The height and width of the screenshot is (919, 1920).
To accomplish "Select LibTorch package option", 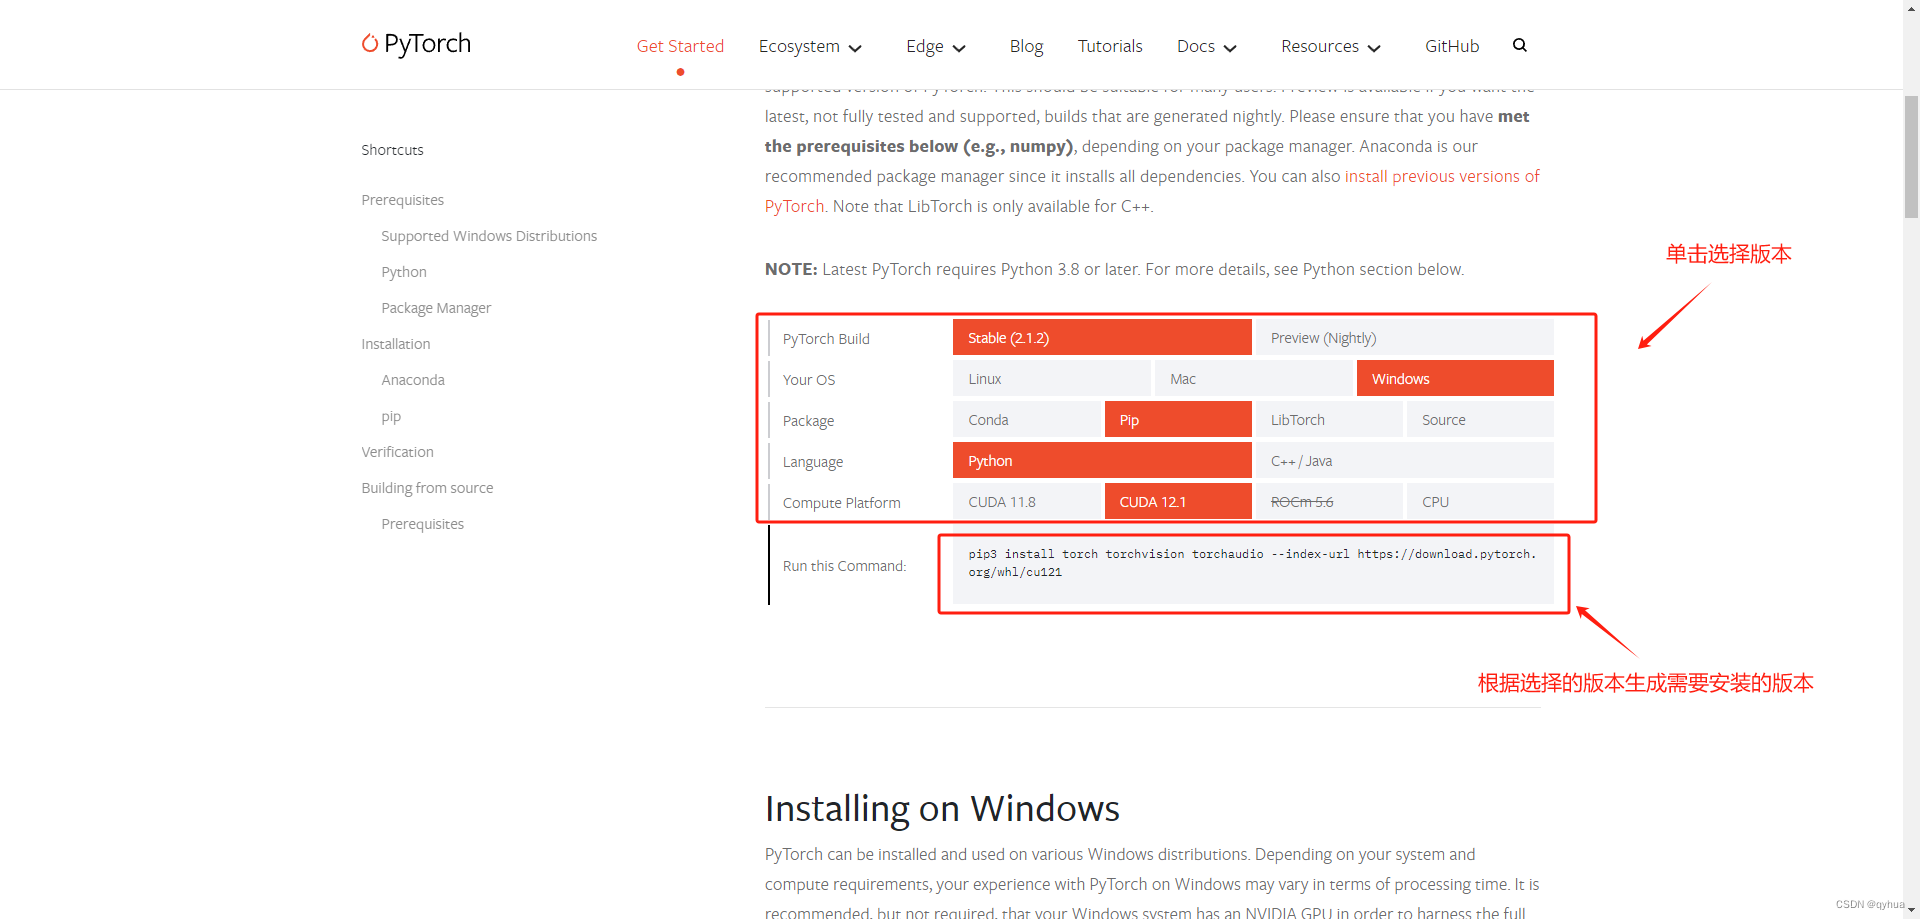I will pos(1329,420).
